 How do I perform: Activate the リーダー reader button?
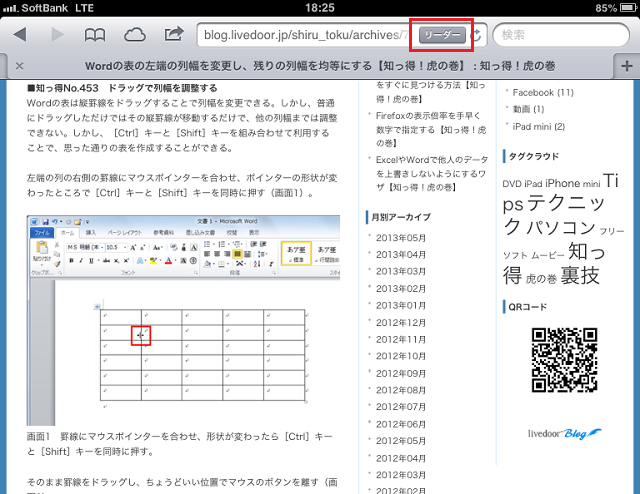(442, 35)
